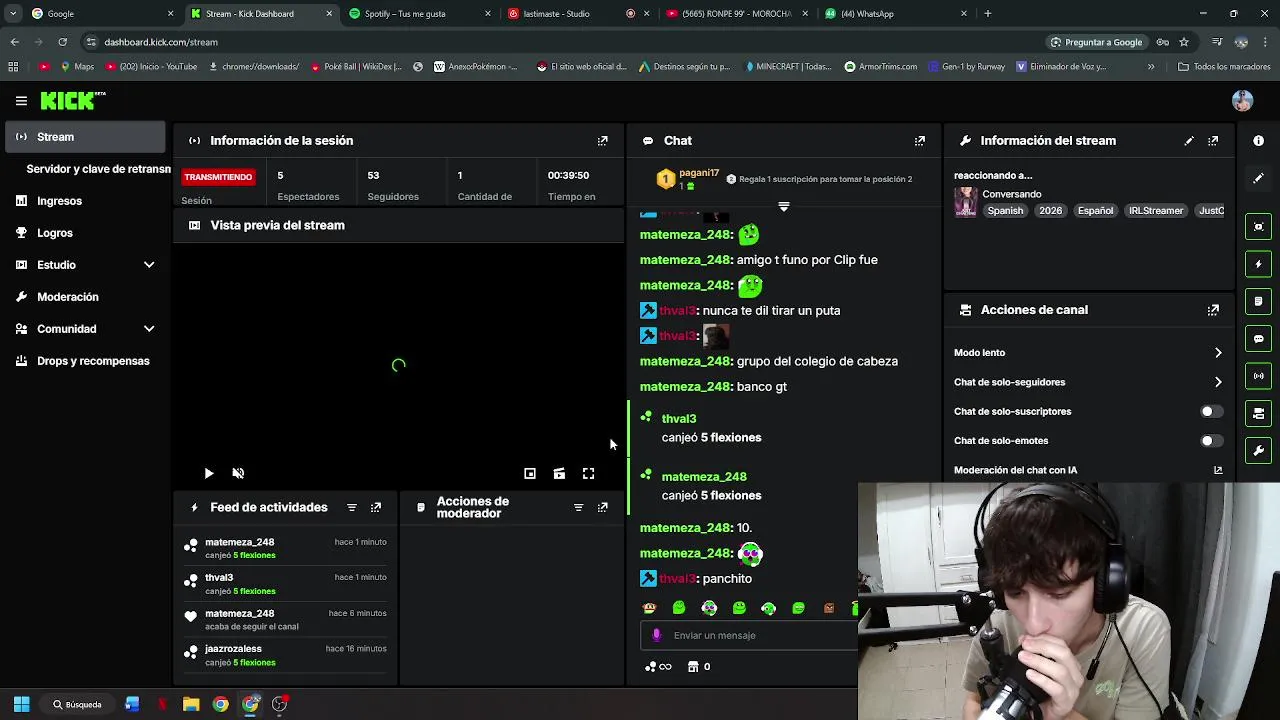The height and width of the screenshot is (720, 1280).
Task: Open Modo lento options arrow
Action: [x=1218, y=353]
